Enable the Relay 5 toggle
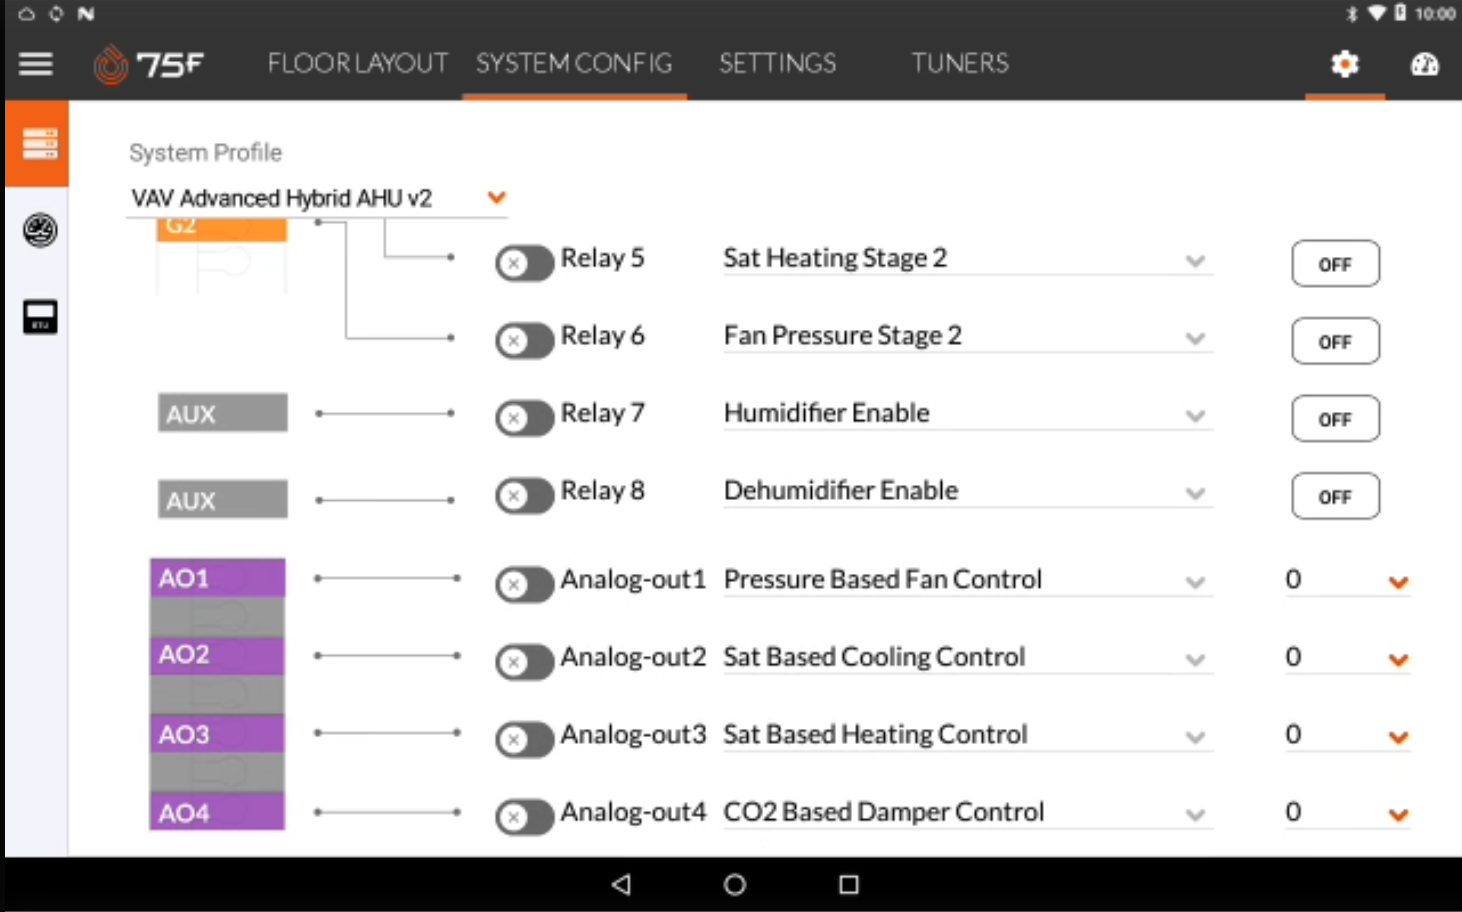 524,263
